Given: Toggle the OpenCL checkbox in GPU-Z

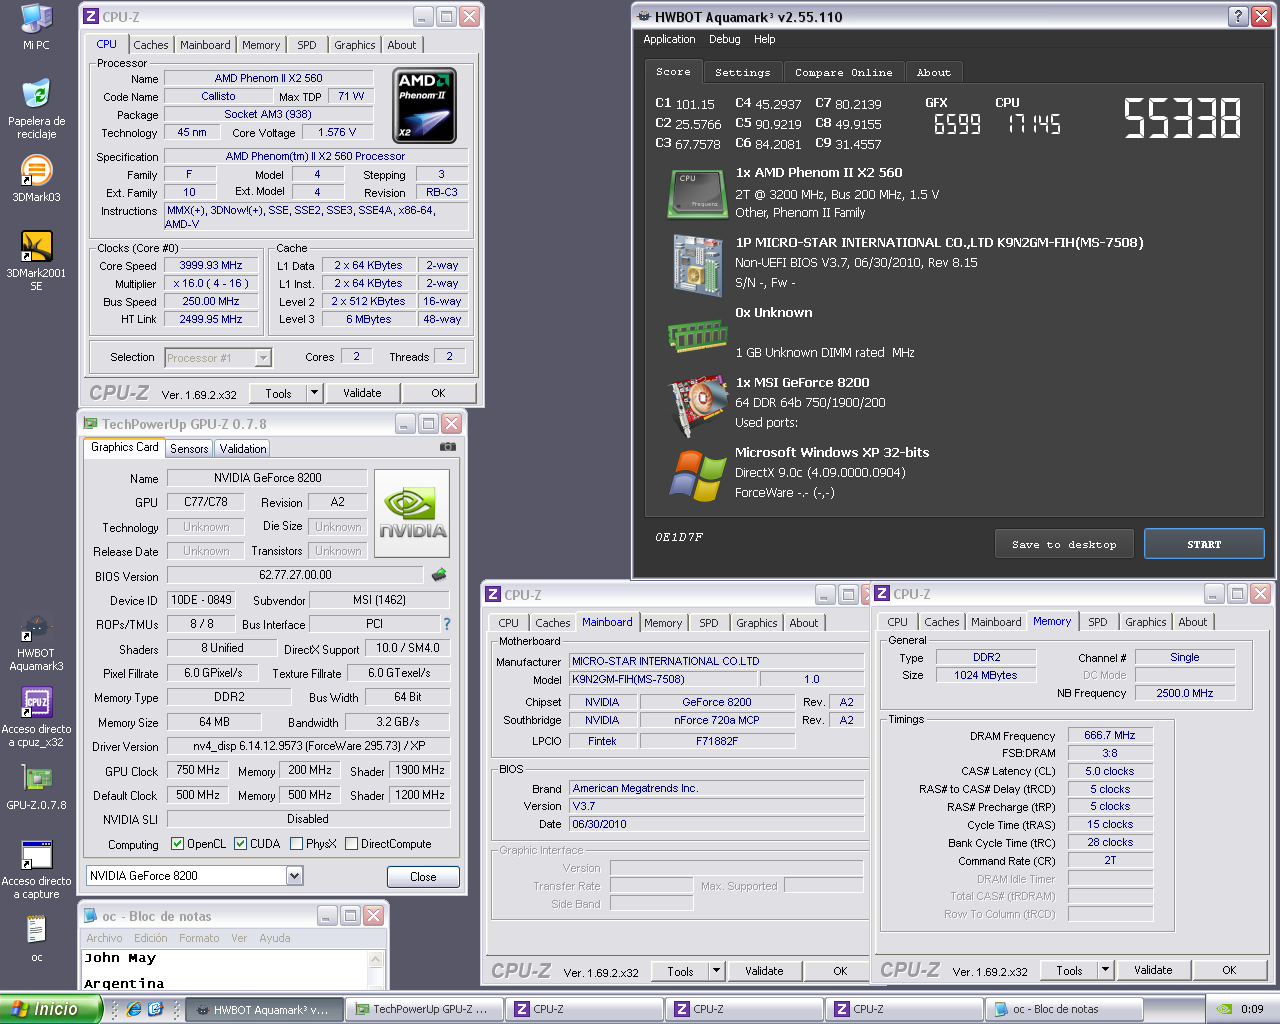Looking at the screenshot, I should pos(177,844).
